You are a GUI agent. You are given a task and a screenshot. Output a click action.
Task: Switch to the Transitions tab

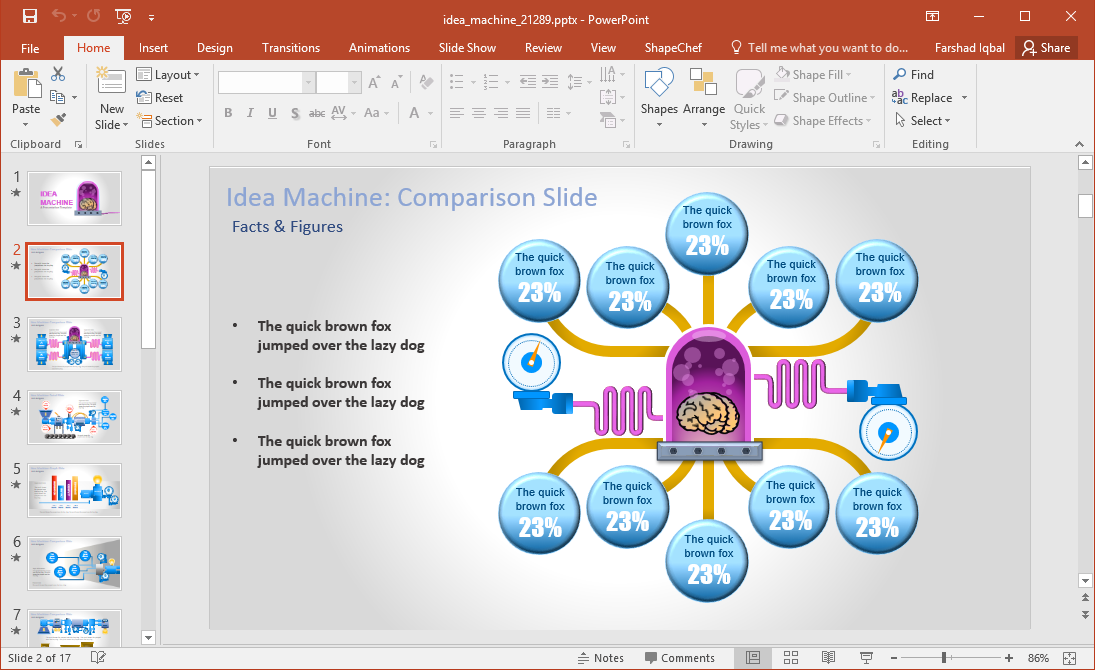pyautogui.click(x=291, y=48)
